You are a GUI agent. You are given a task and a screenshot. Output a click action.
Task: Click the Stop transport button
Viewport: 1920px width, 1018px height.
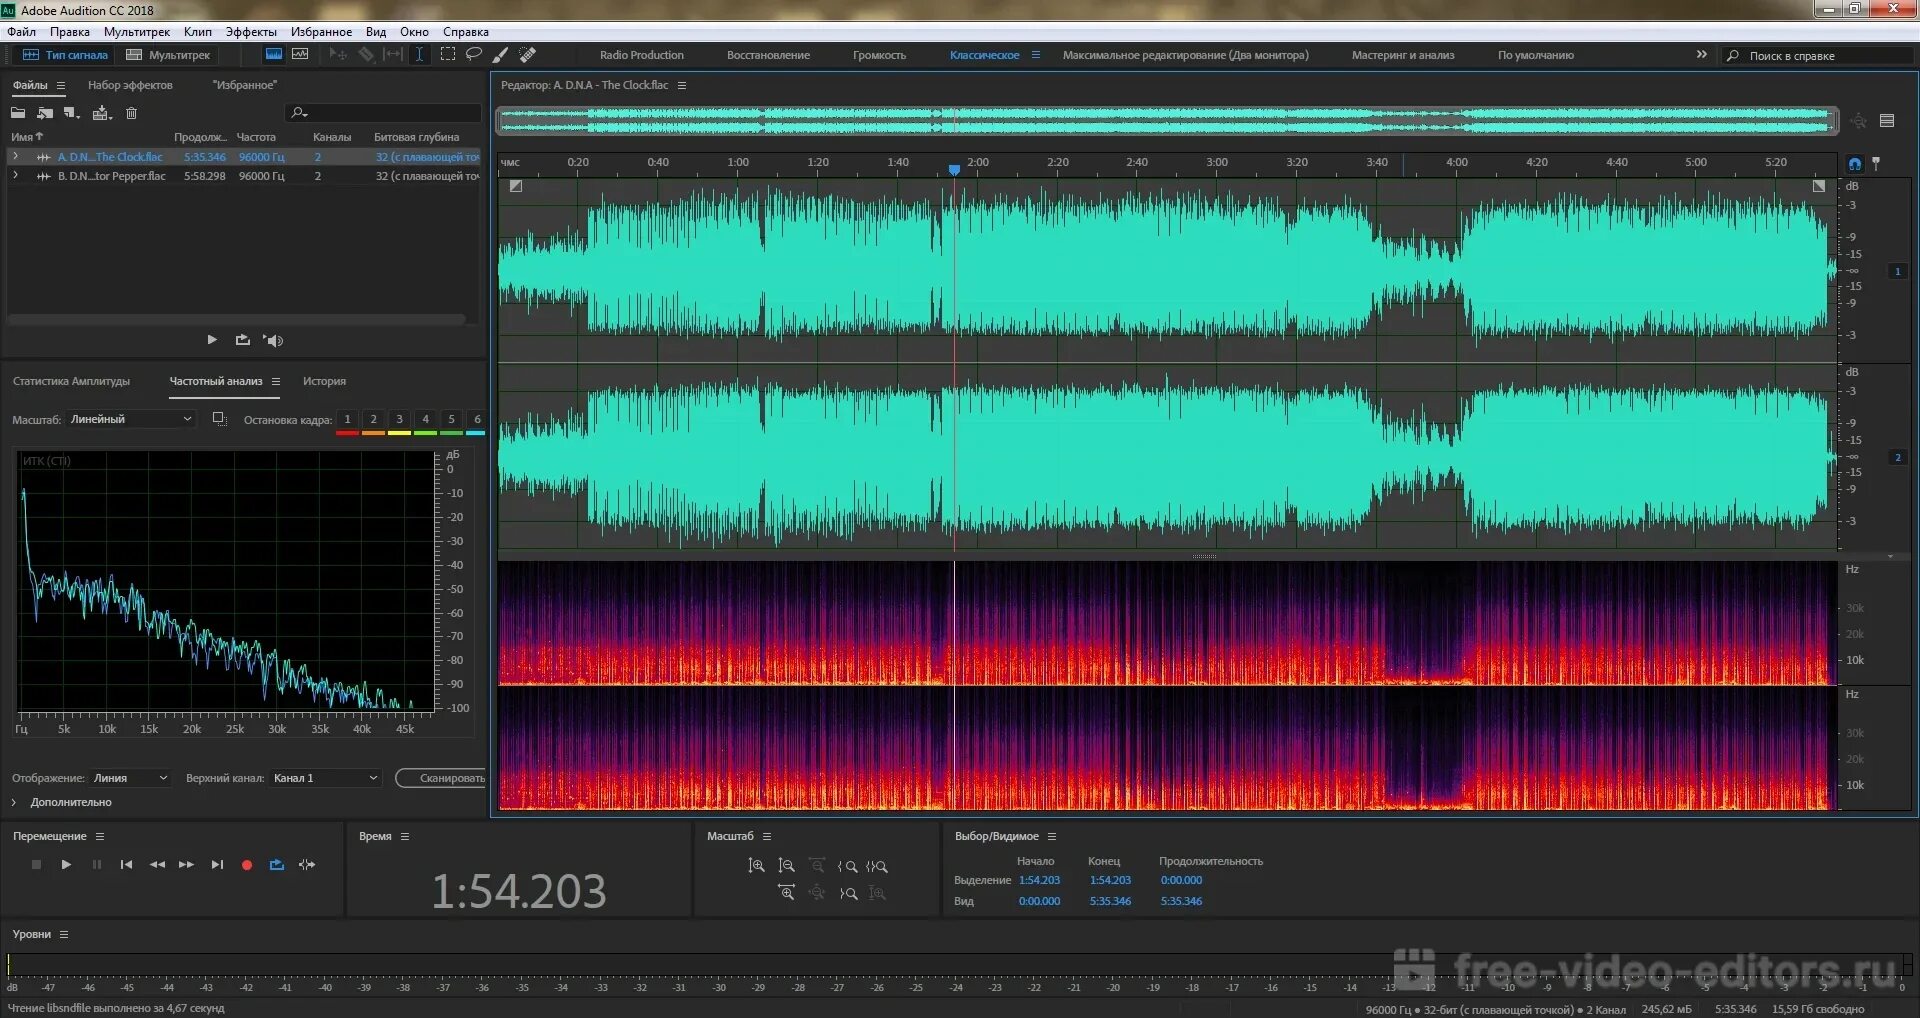(36, 865)
